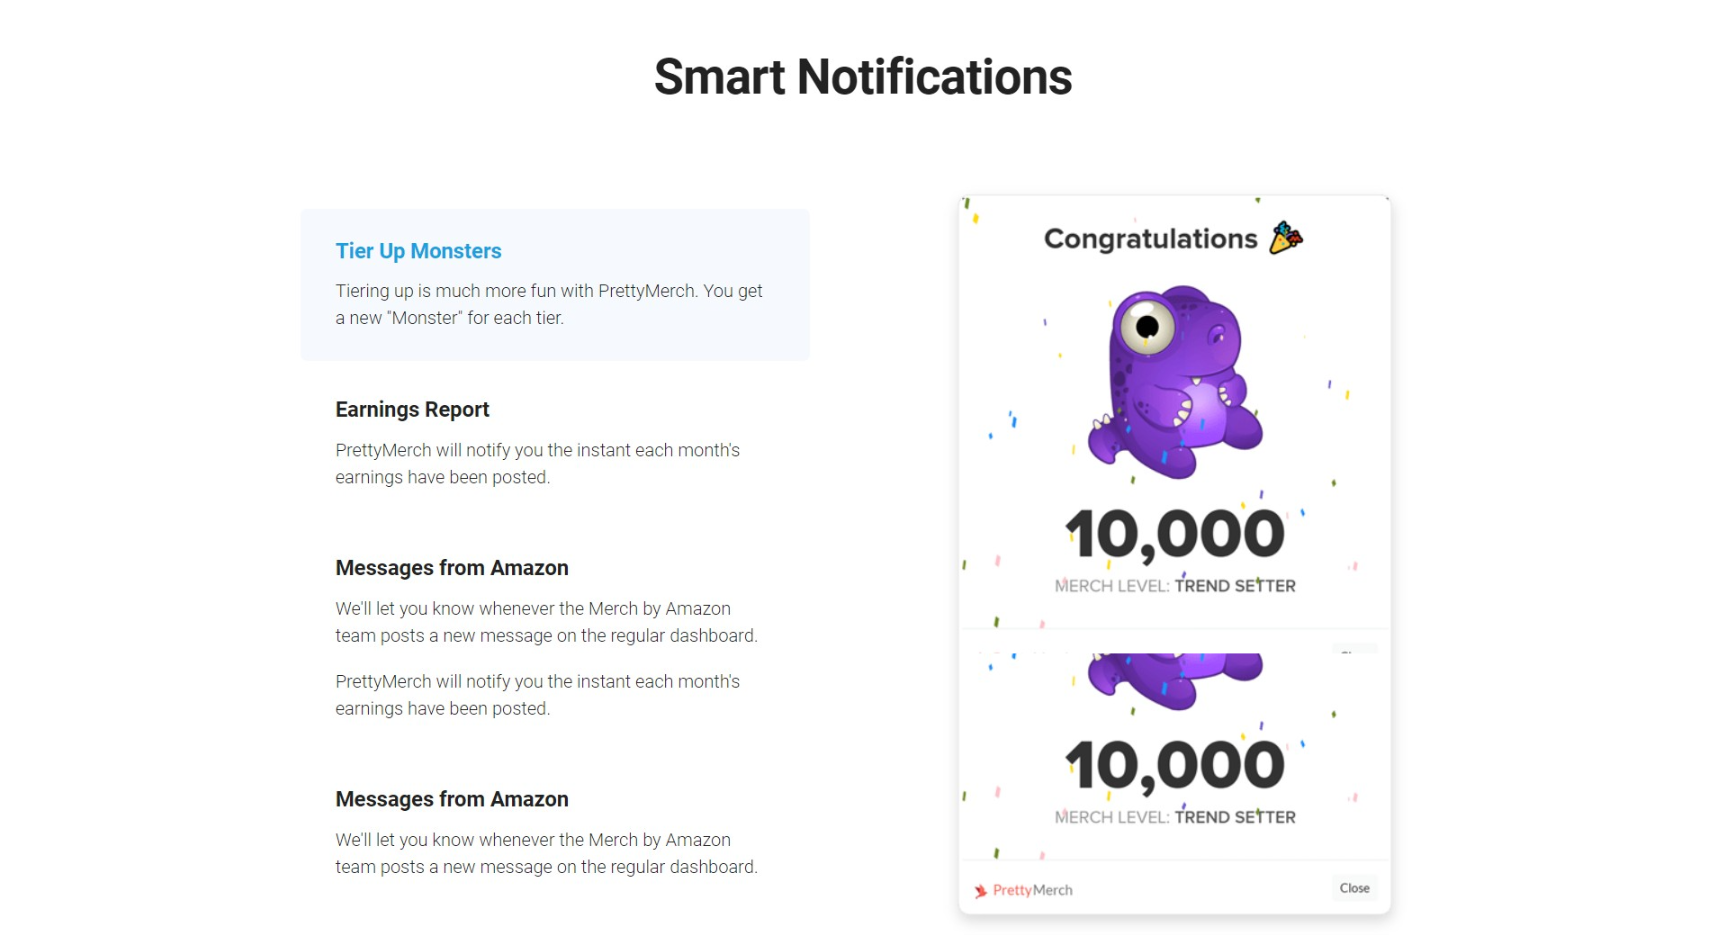The image size is (1719, 935).
Task: Click the lower 10,000 sales number
Action: pos(1175,765)
